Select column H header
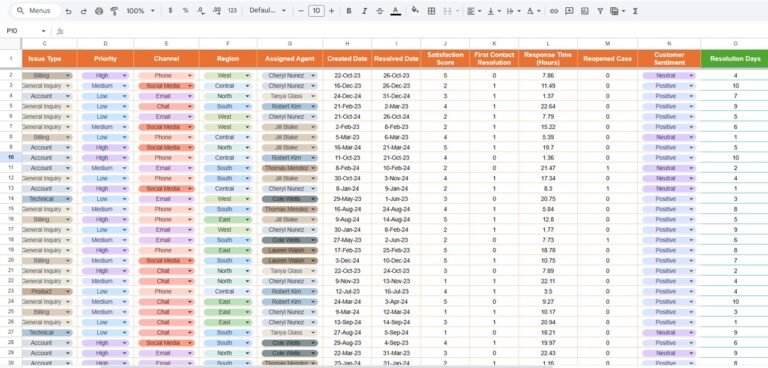This screenshot has height=368, width=768. point(347,44)
